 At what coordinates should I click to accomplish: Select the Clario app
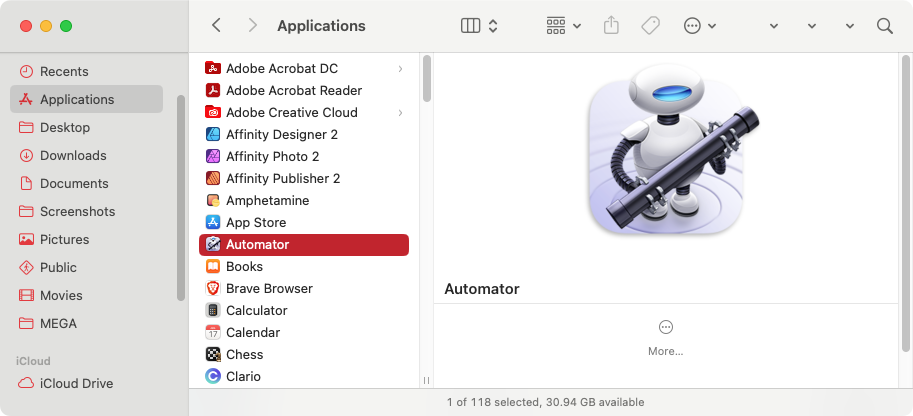[x=304, y=376]
